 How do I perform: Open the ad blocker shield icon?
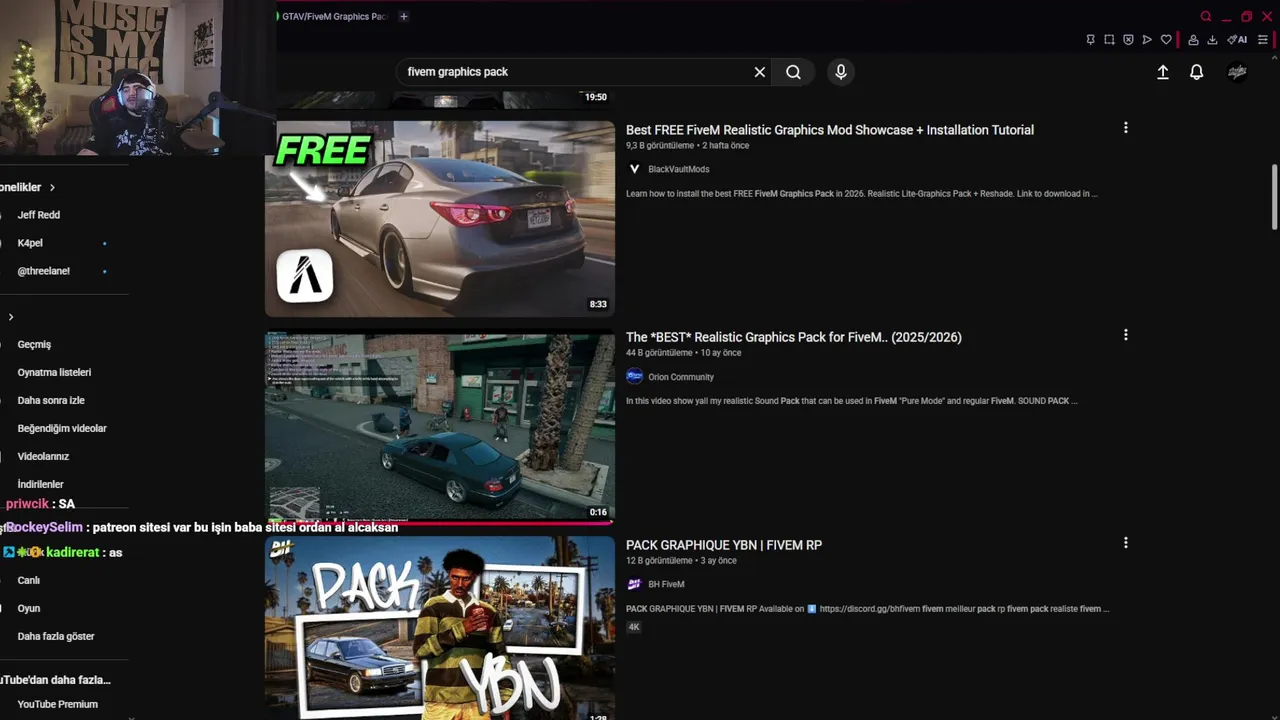click(x=1128, y=40)
